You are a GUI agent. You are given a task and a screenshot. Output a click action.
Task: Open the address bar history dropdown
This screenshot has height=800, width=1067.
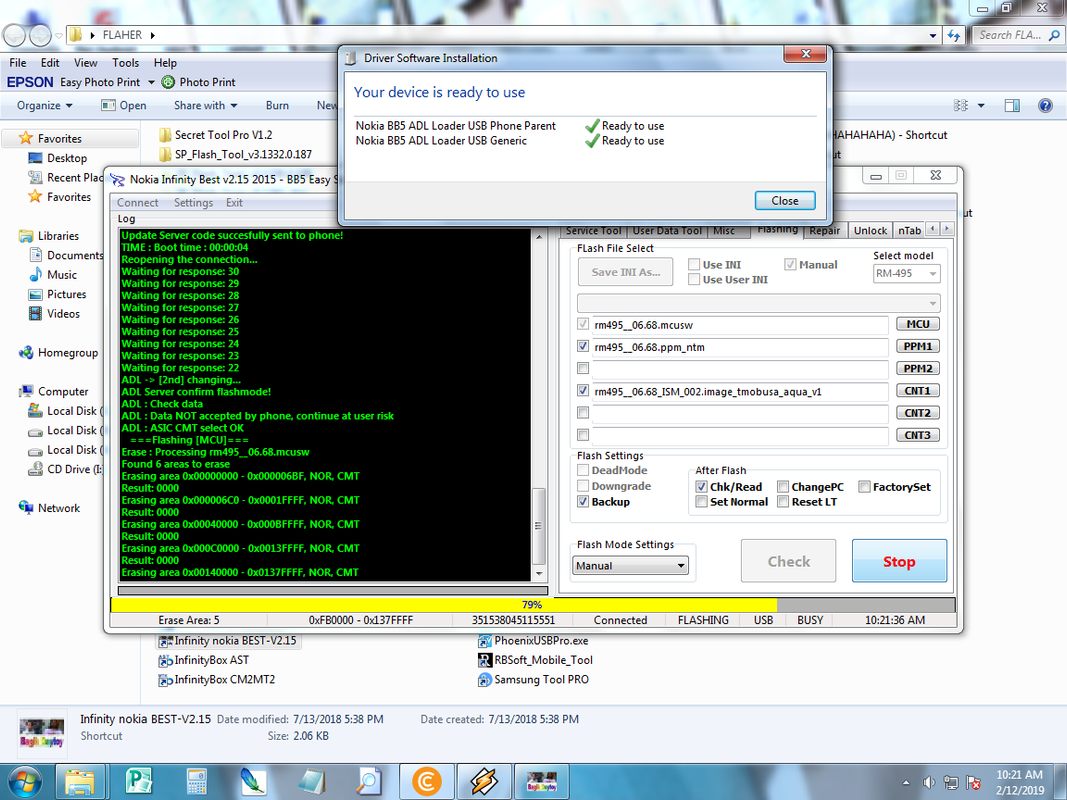[932, 35]
